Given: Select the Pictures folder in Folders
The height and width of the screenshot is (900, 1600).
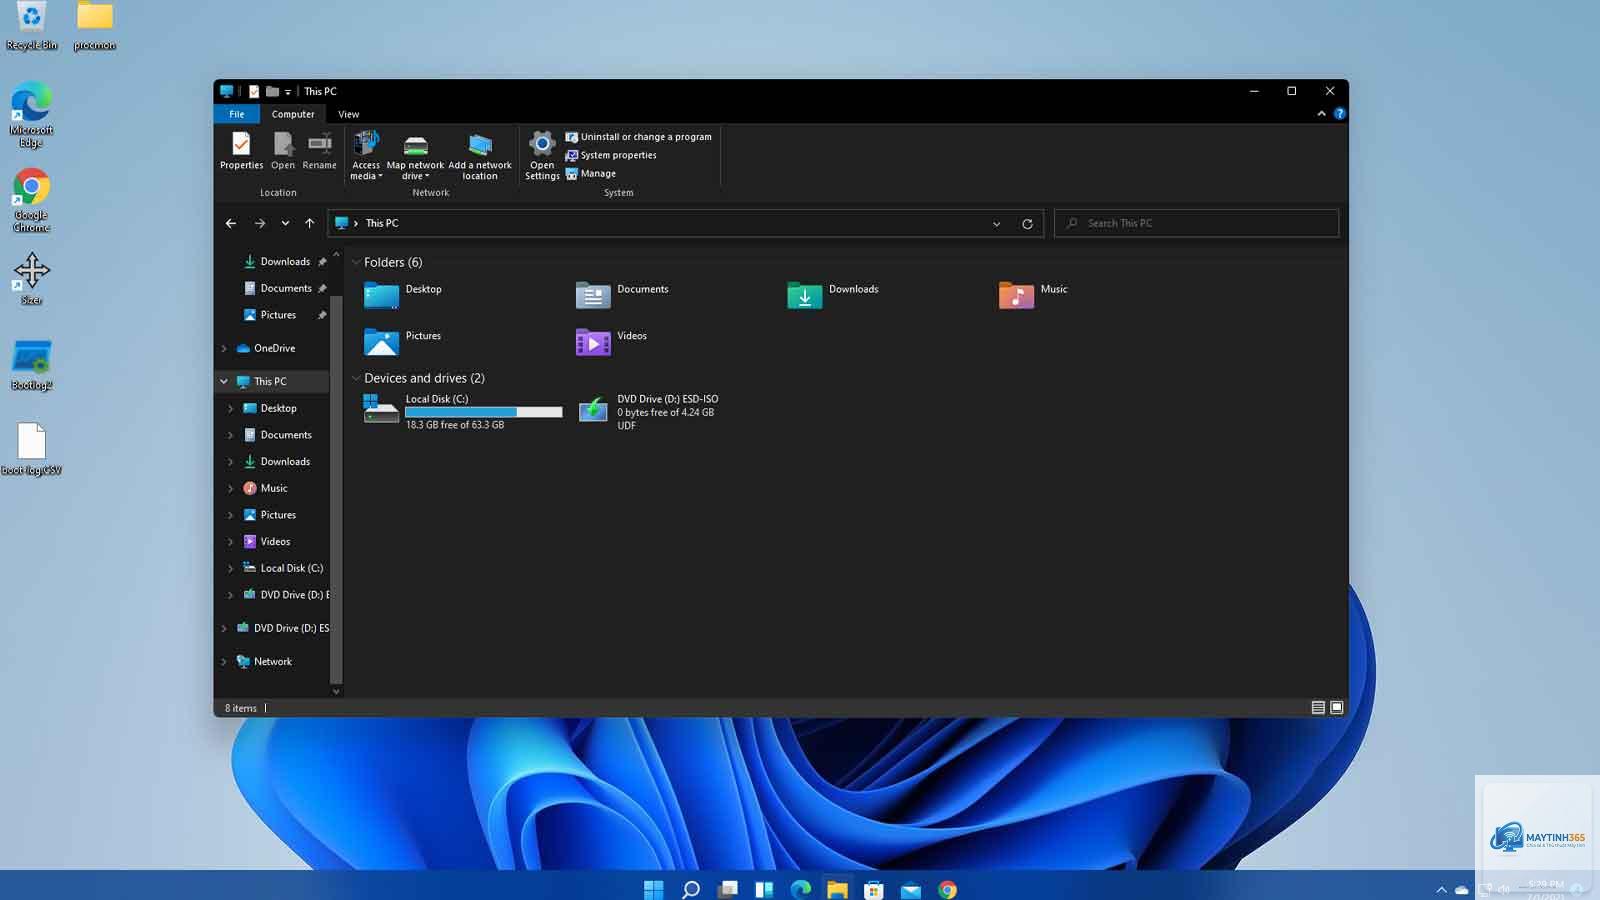Looking at the screenshot, I should coord(403,341).
